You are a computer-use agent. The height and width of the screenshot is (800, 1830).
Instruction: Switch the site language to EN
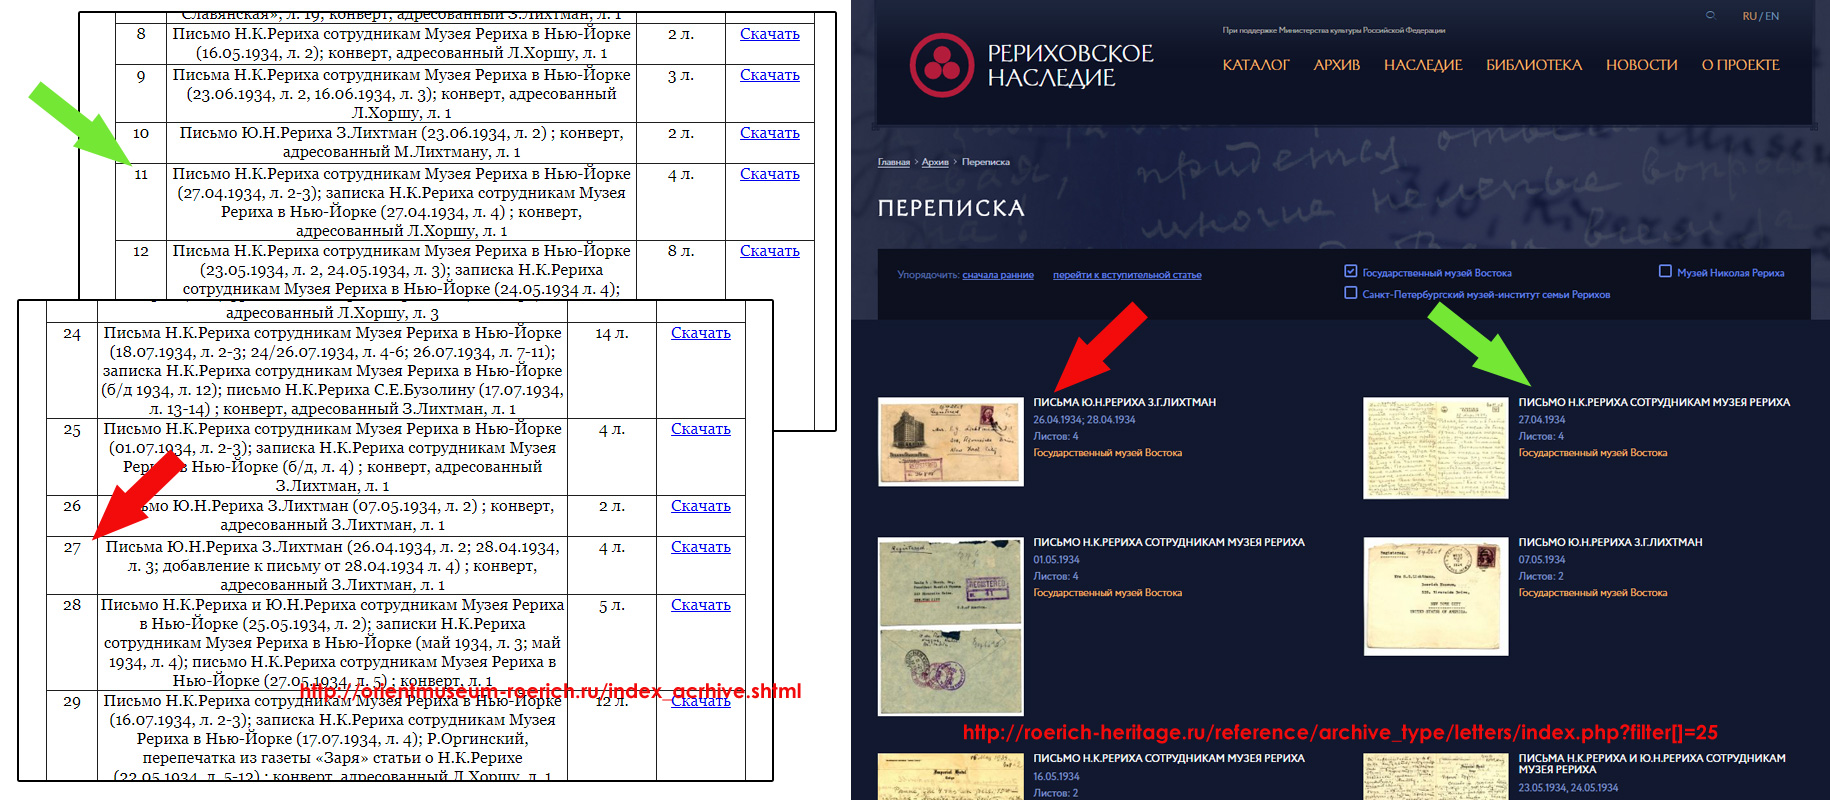(1772, 16)
